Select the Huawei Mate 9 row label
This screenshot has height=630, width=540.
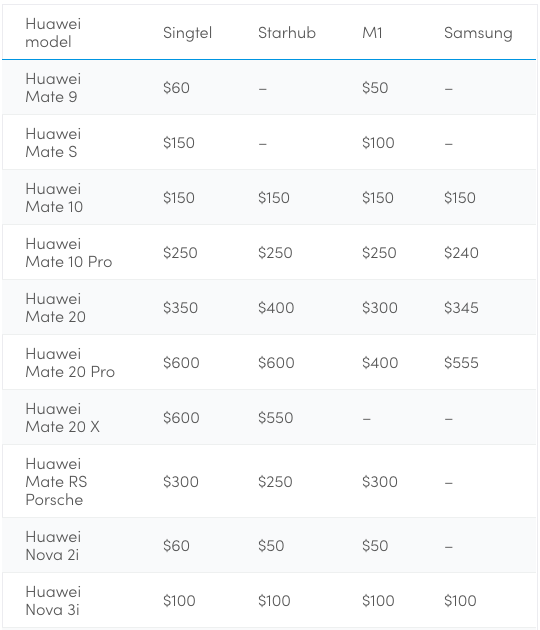[53, 88]
